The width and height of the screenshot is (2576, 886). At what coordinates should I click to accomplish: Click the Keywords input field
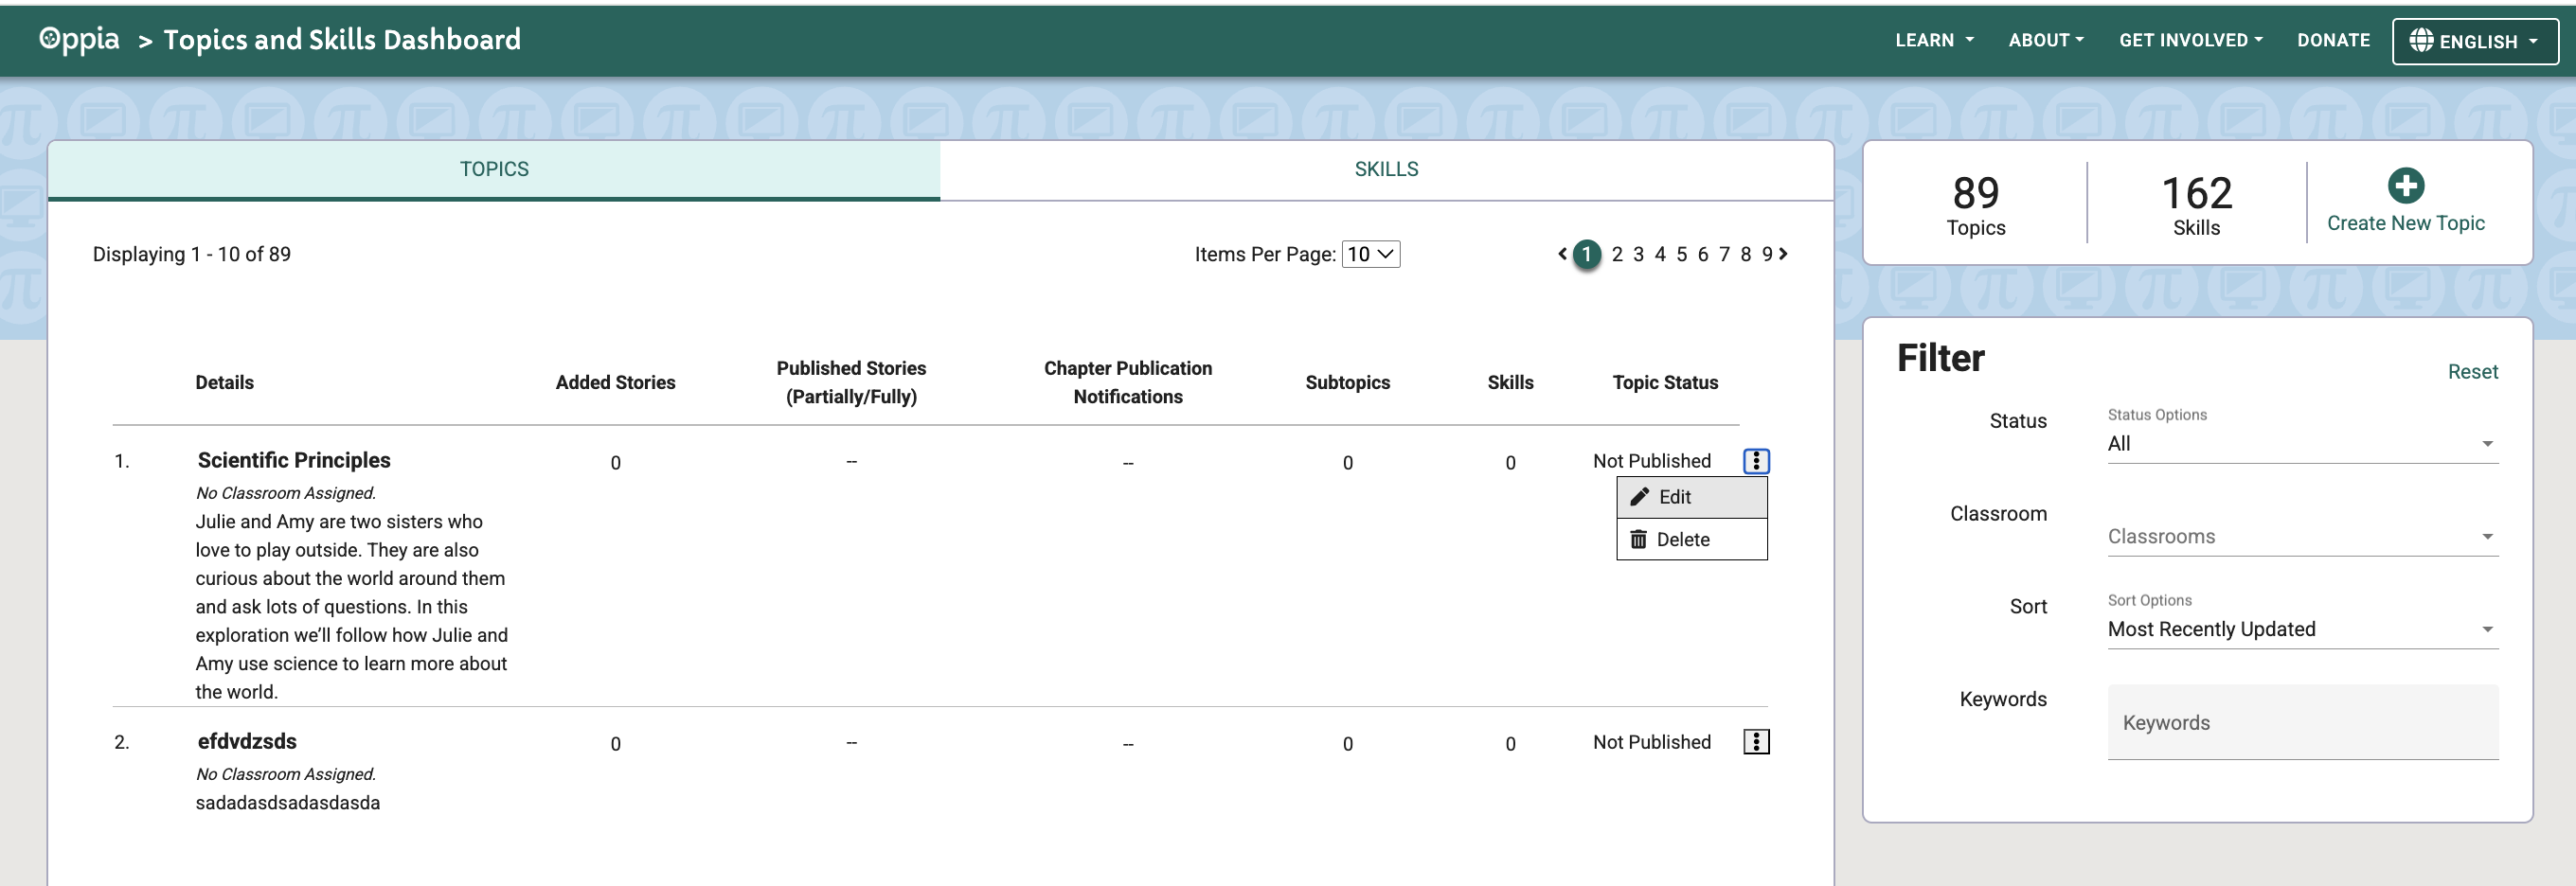click(2302, 722)
